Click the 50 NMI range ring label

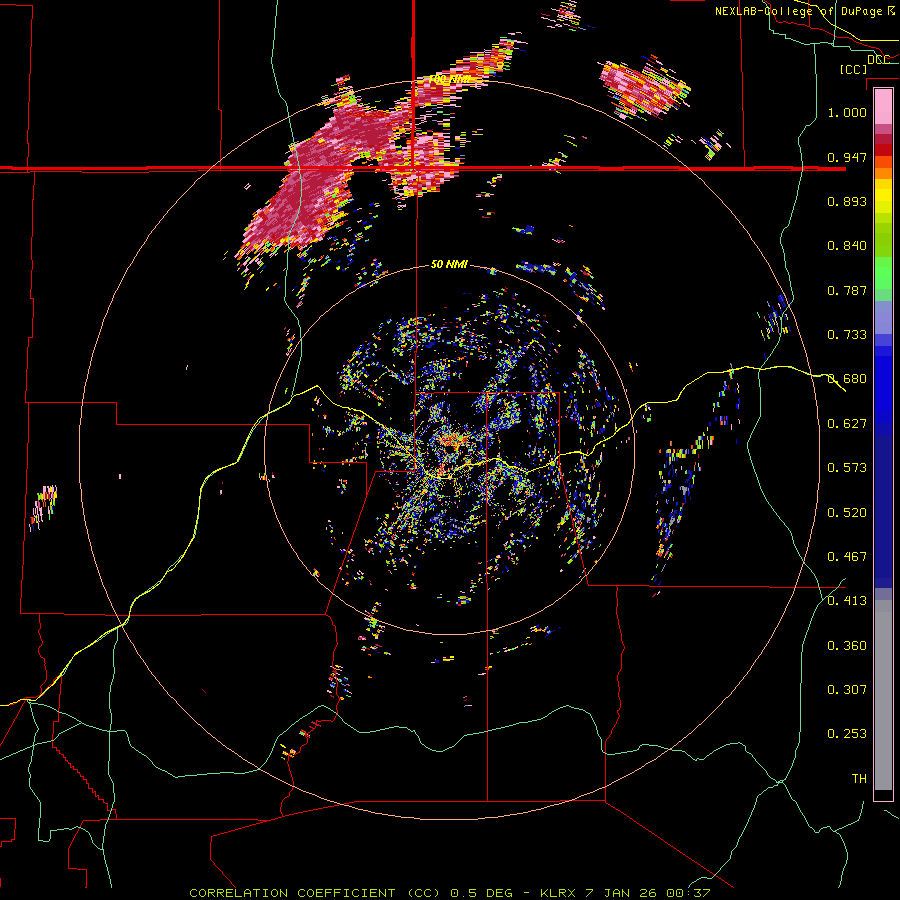(449, 265)
